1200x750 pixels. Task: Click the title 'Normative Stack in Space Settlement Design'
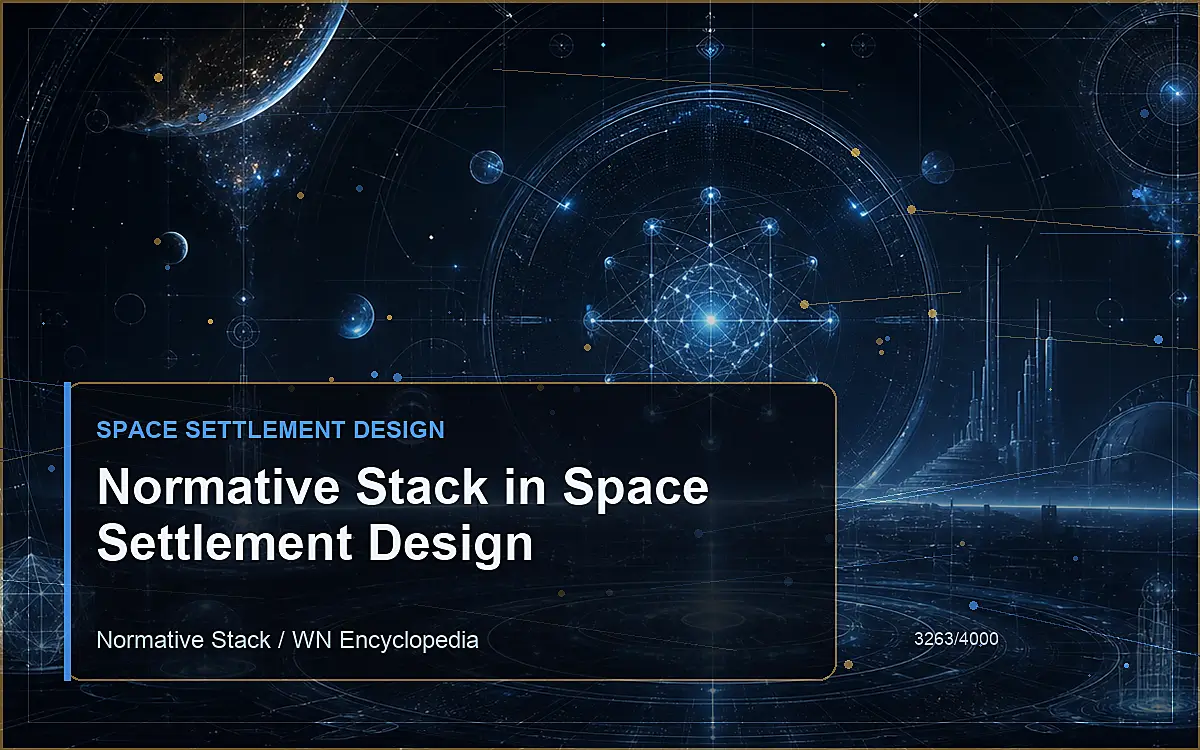(x=402, y=515)
